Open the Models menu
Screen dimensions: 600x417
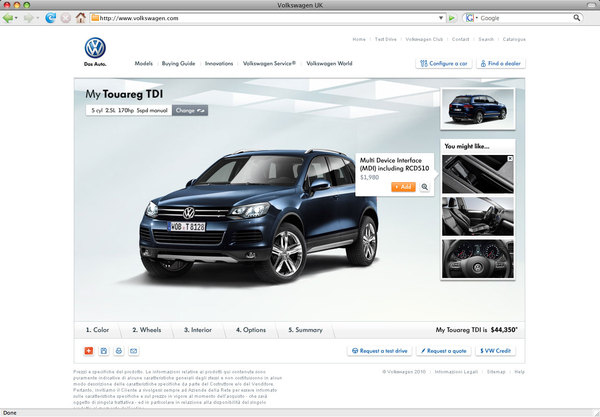143,63
